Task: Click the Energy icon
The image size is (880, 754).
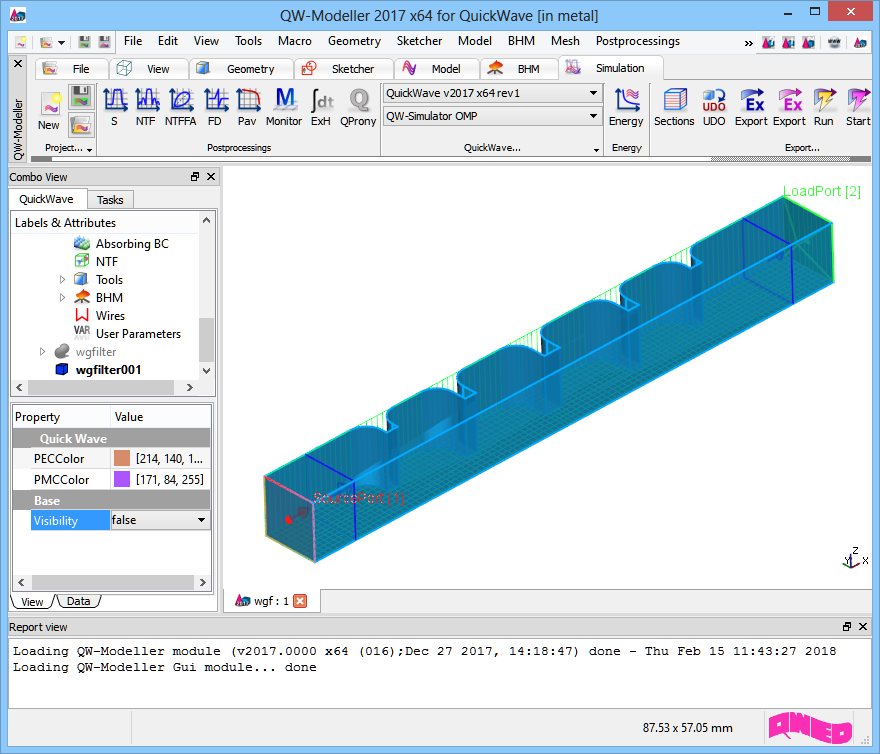Action: point(627,107)
